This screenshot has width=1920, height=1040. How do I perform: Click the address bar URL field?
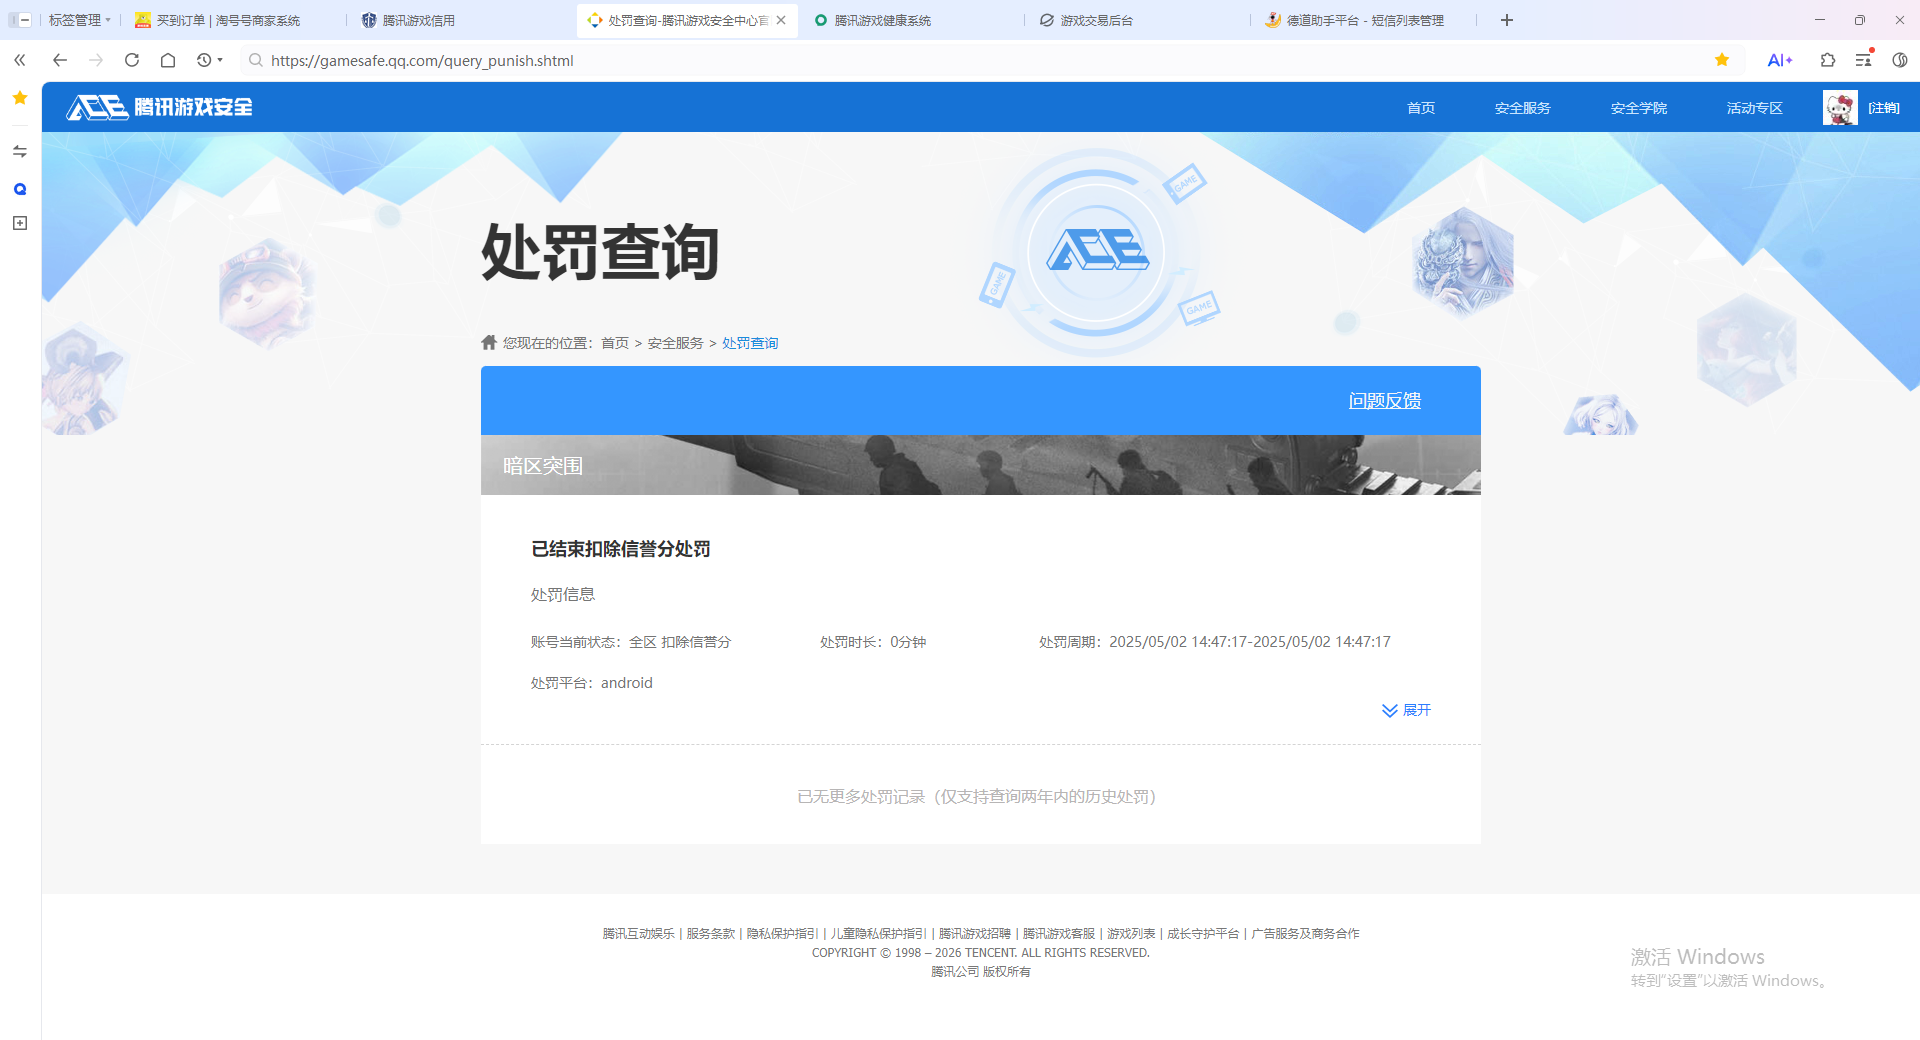[900, 60]
